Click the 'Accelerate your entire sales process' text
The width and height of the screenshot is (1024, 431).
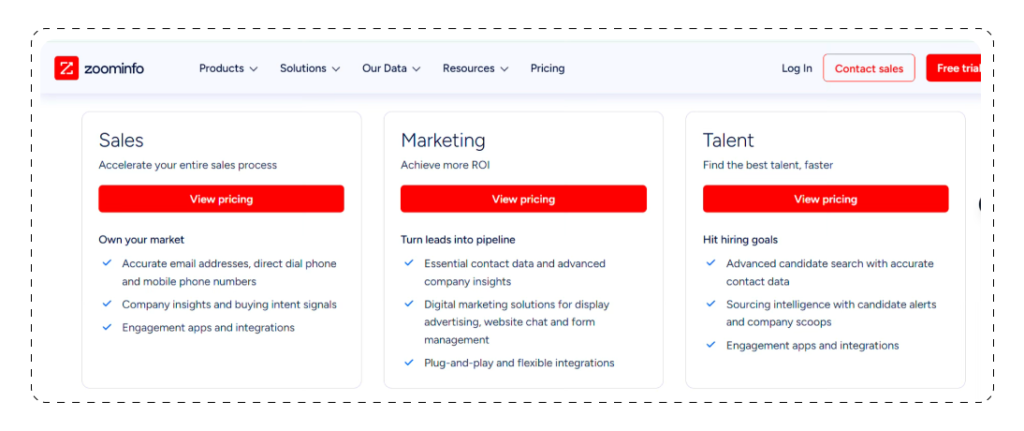coord(187,165)
